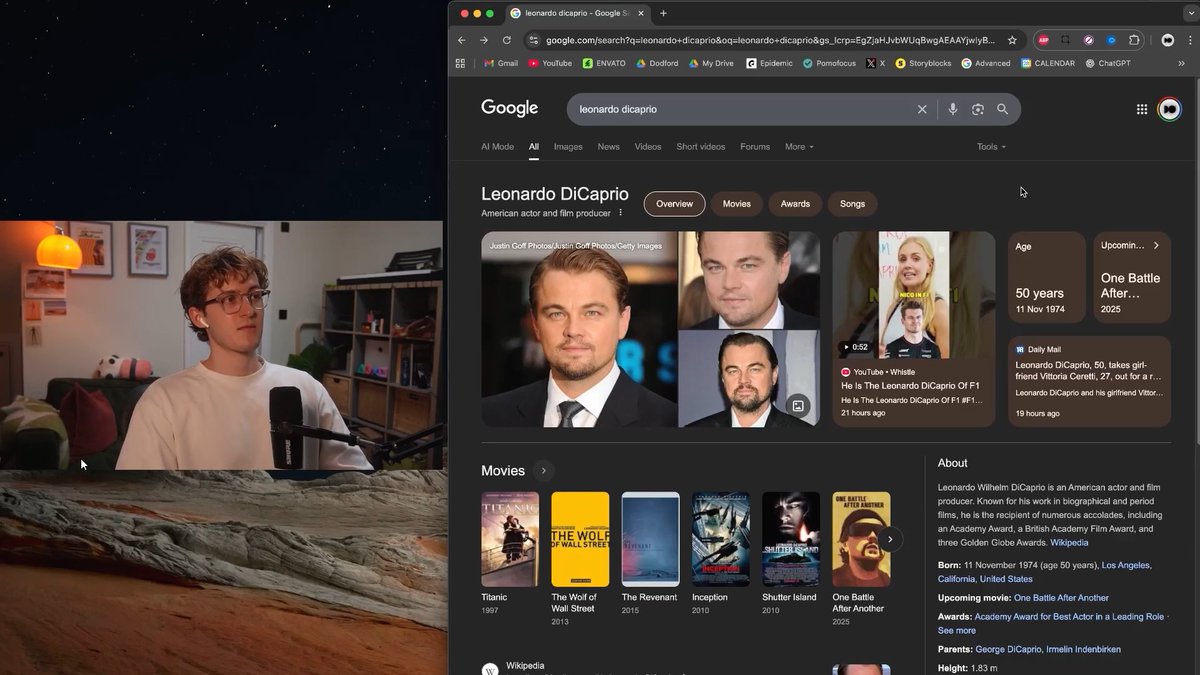Start voice search with microphone icon
The width and height of the screenshot is (1200, 675).
point(953,109)
